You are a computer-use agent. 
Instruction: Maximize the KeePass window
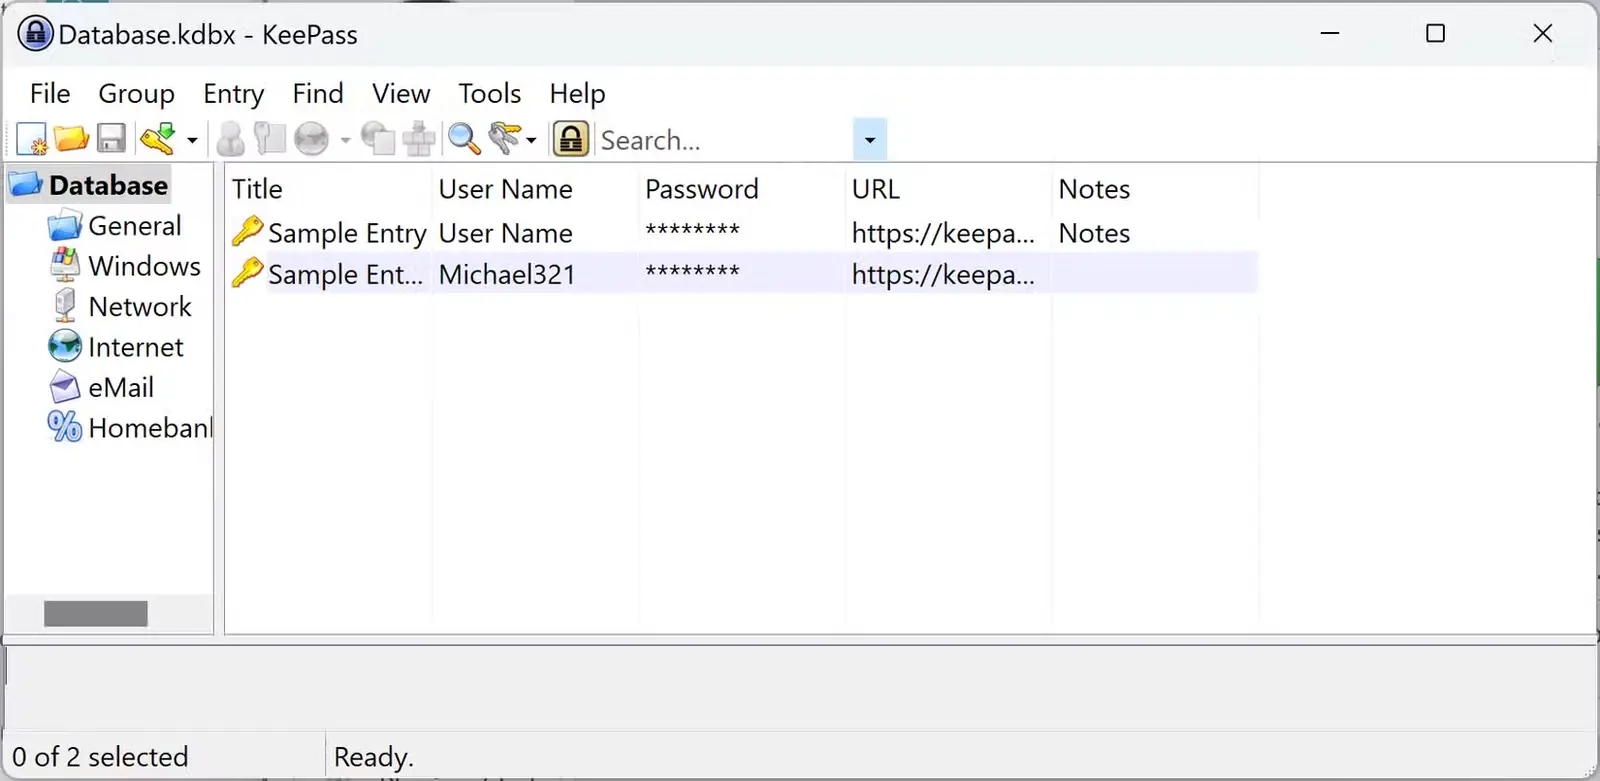1435,34
